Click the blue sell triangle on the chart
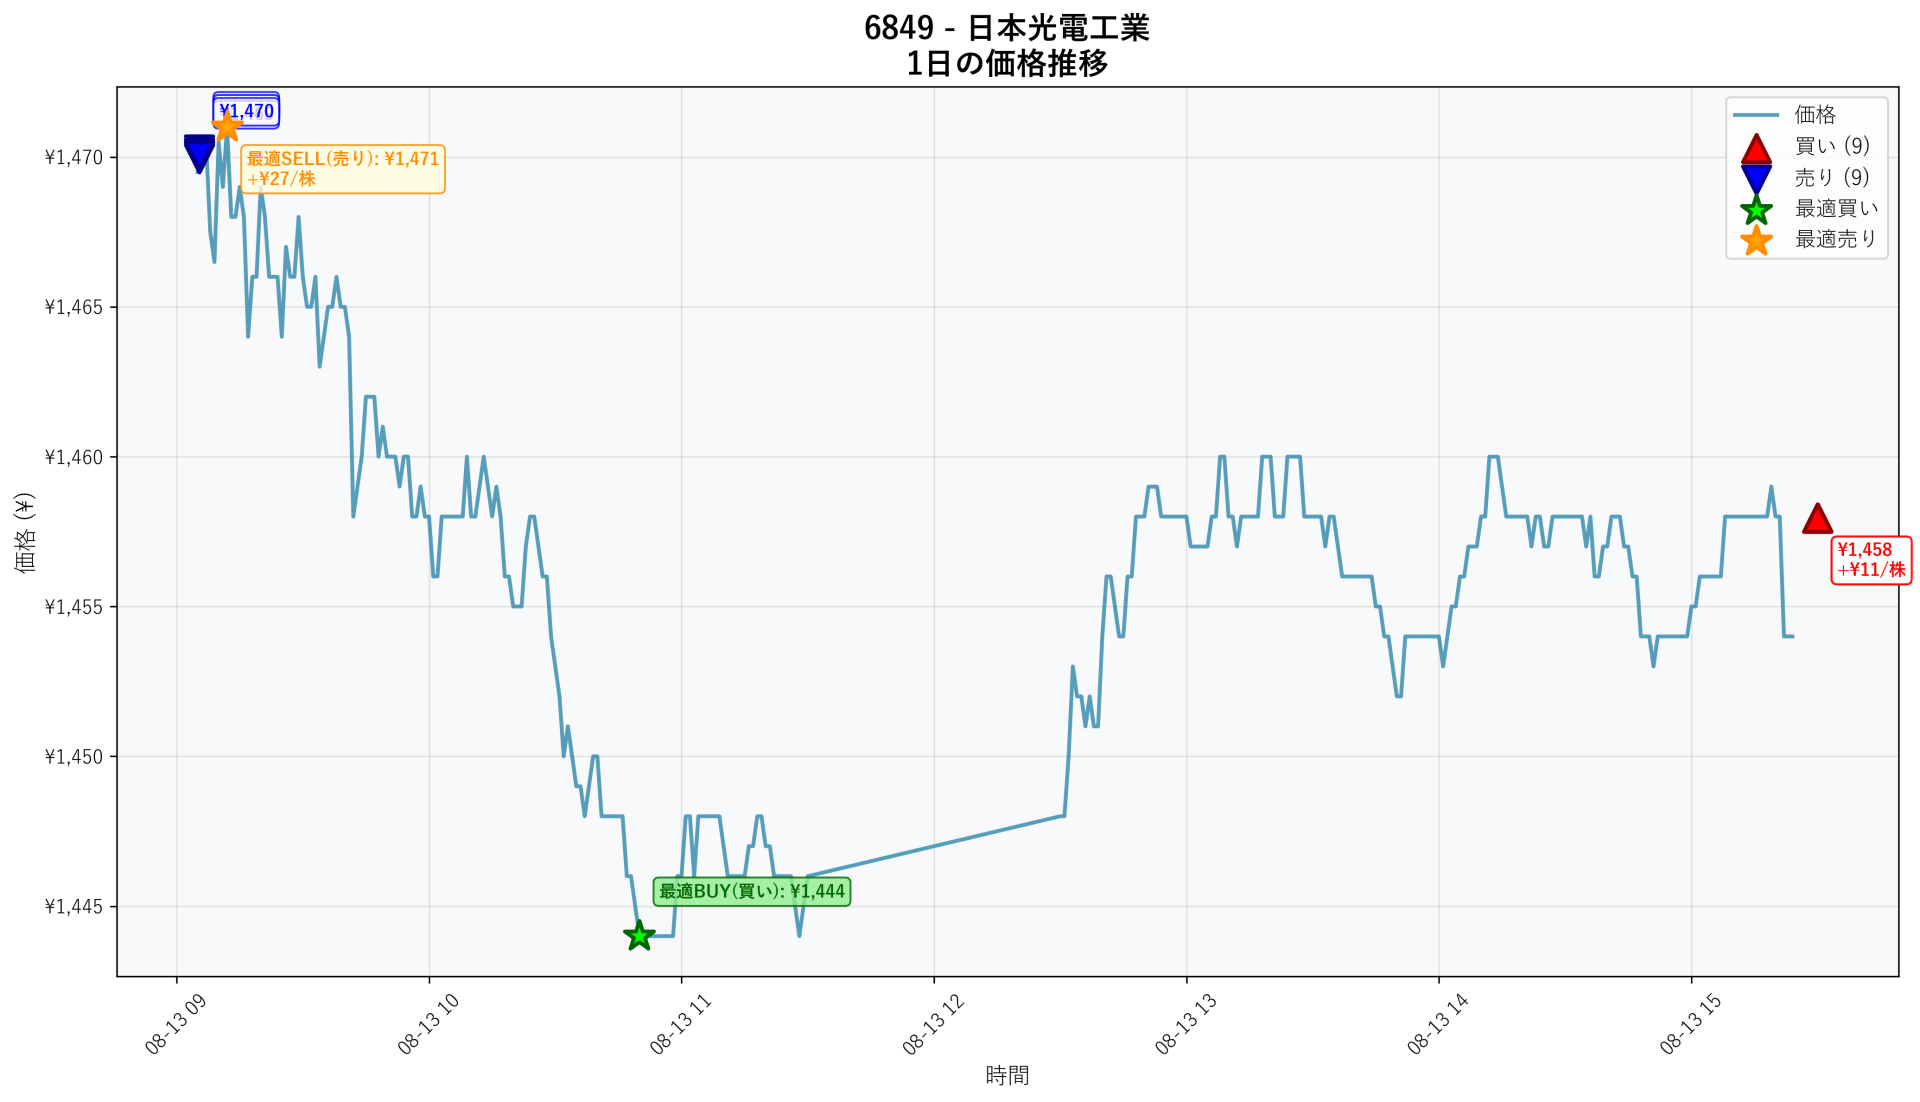The height and width of the screenshot is (1102, 1920). point(199,154)
